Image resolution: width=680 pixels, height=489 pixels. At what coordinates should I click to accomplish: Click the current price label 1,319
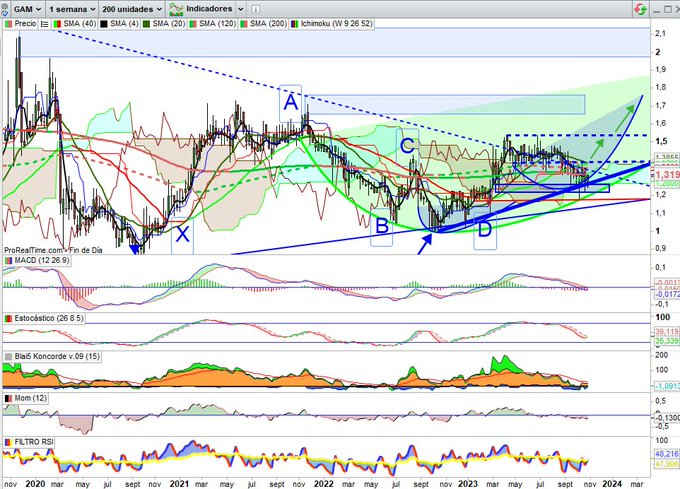(667, 175)
